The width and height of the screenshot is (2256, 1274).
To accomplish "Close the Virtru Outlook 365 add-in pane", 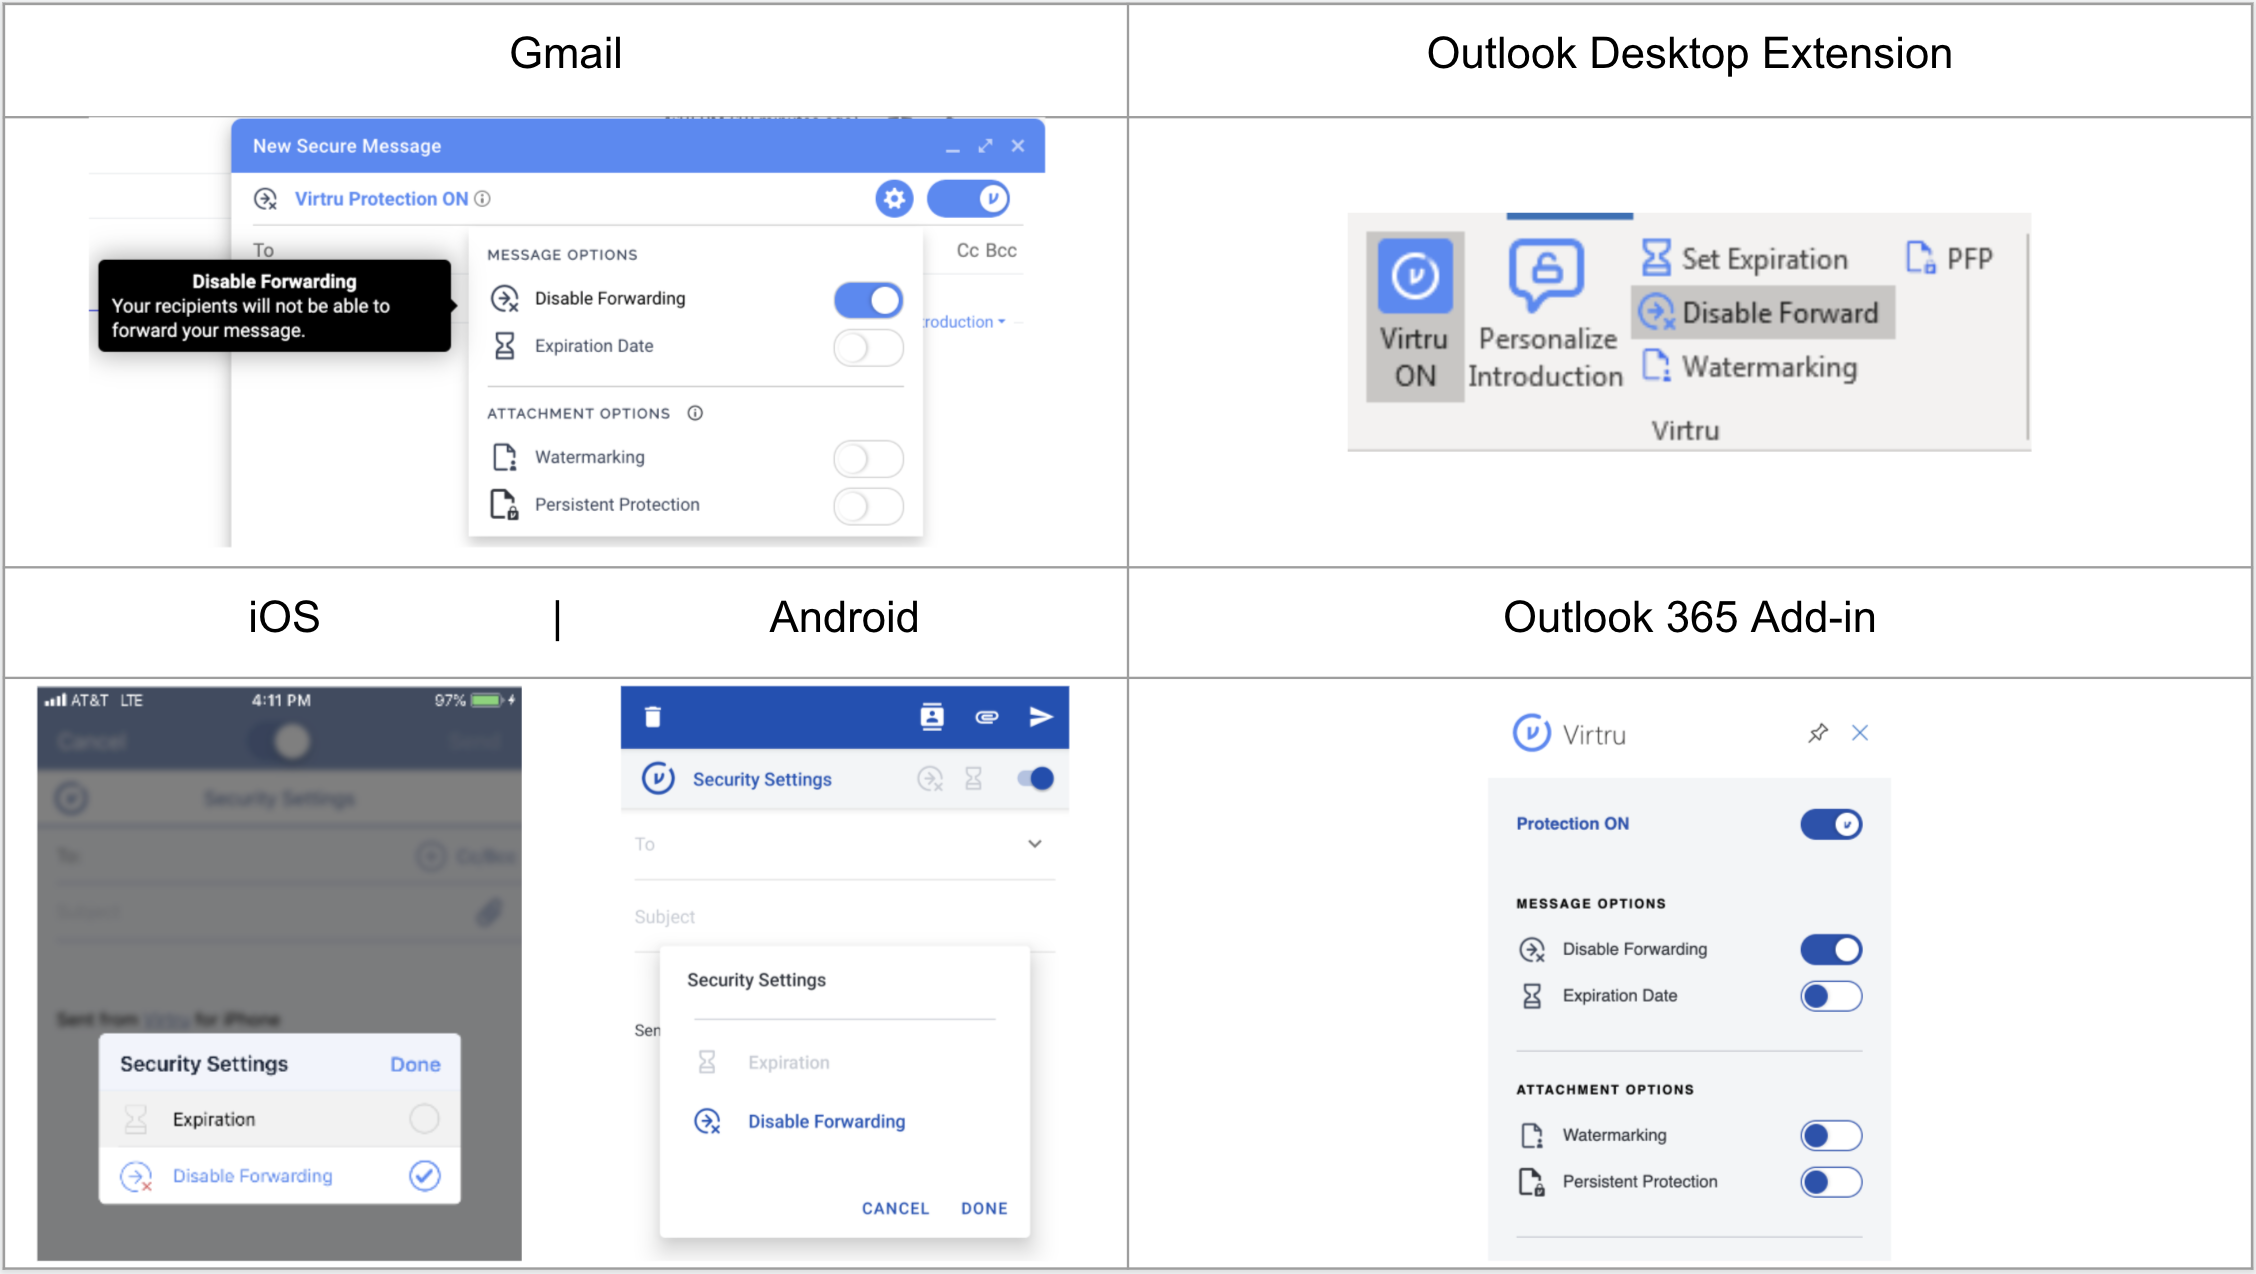I will 1860,733.
